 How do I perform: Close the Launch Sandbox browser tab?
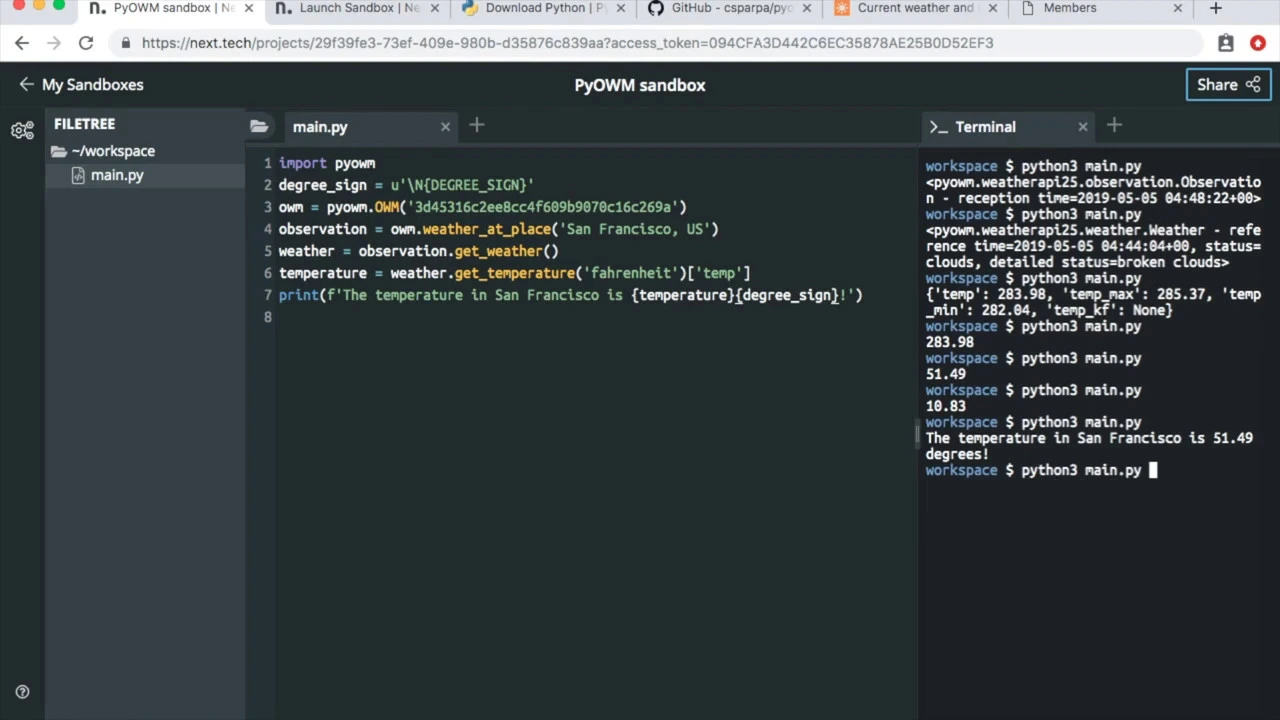point(435,8)
